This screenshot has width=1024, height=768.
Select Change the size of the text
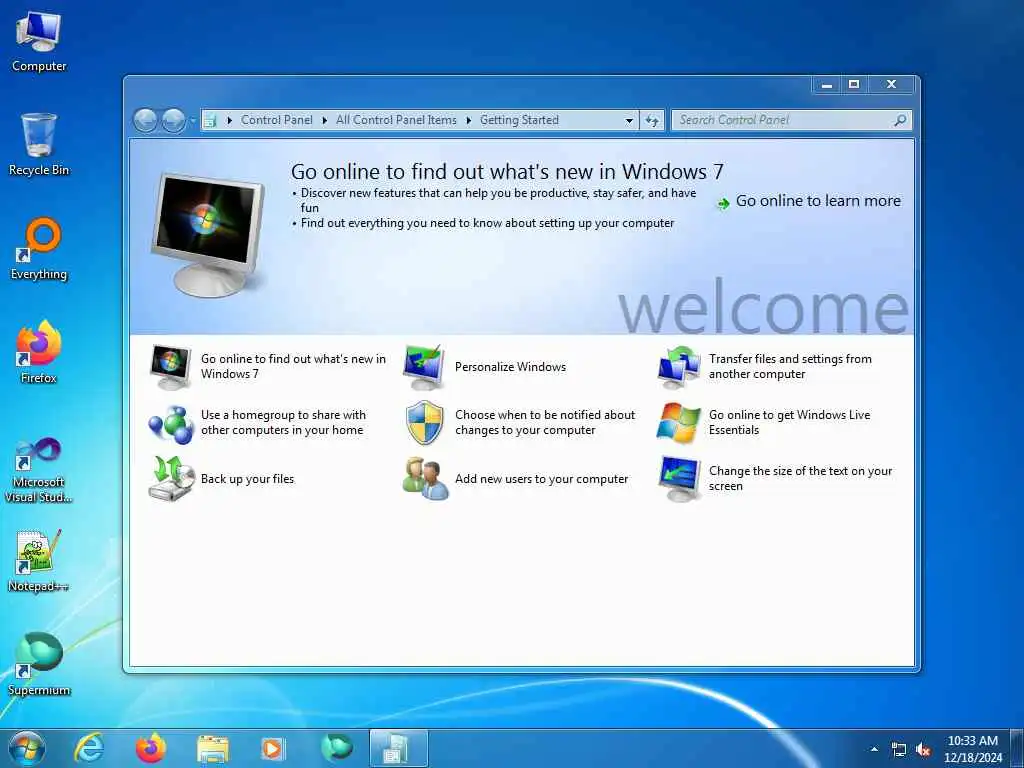[x=800, y=479]
